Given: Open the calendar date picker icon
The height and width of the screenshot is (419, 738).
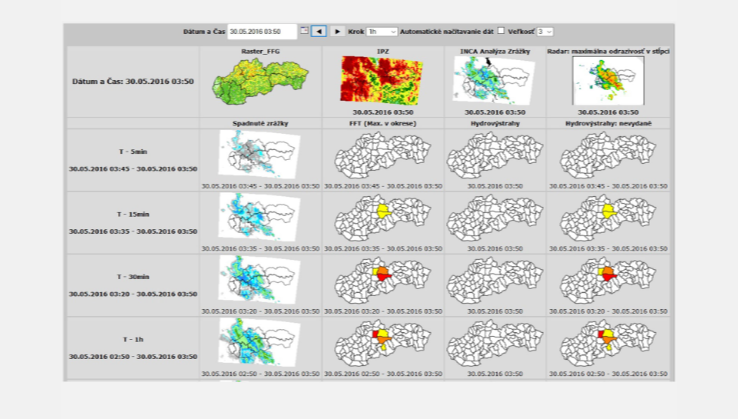Looking at the screenshot, I should pos(304,32).
